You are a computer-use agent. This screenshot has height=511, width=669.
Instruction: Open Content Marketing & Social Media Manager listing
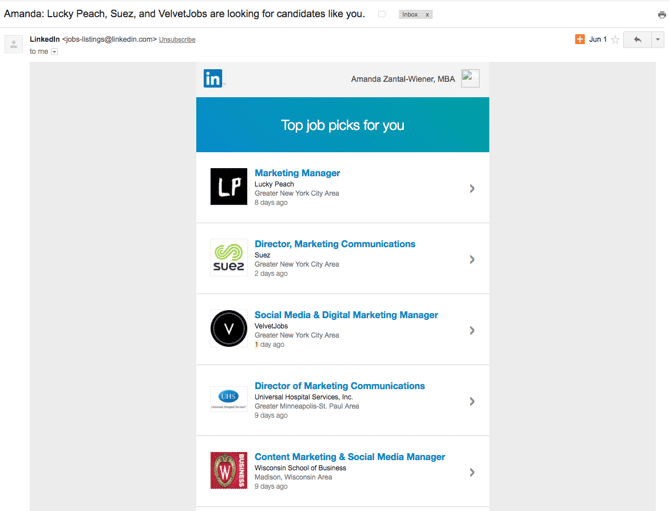click(x=349, y=457)
